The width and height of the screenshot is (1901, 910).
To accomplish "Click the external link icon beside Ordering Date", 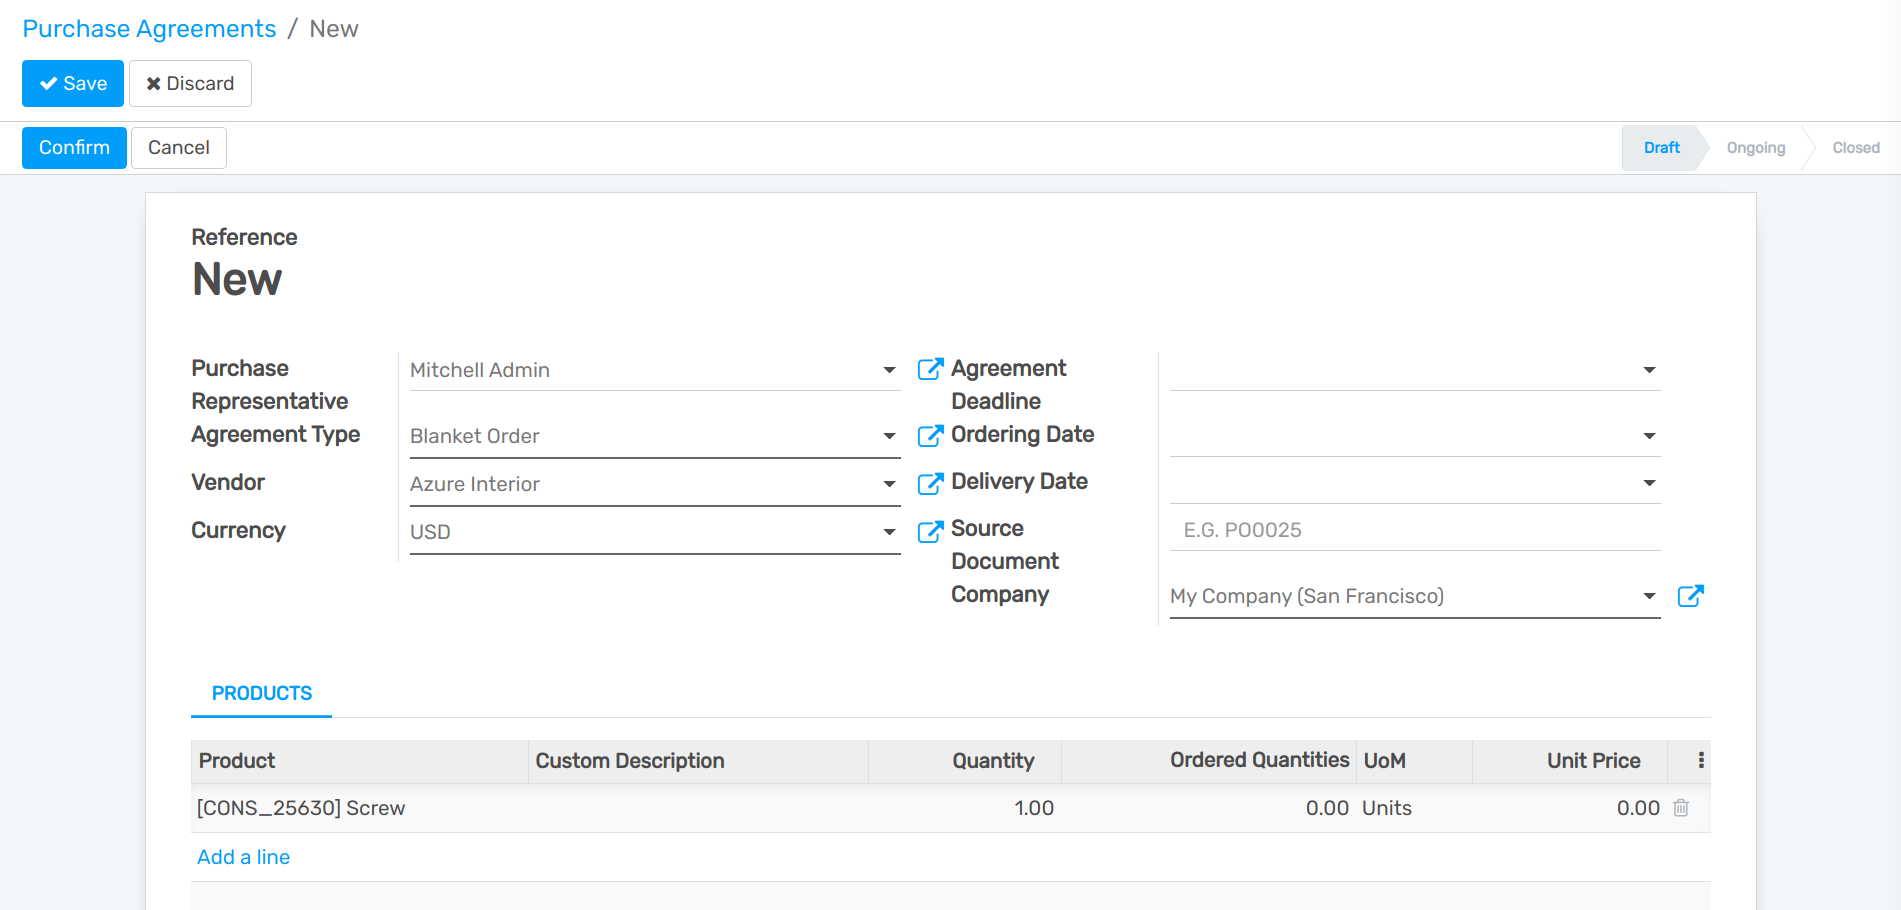I will tap(930, 435).
